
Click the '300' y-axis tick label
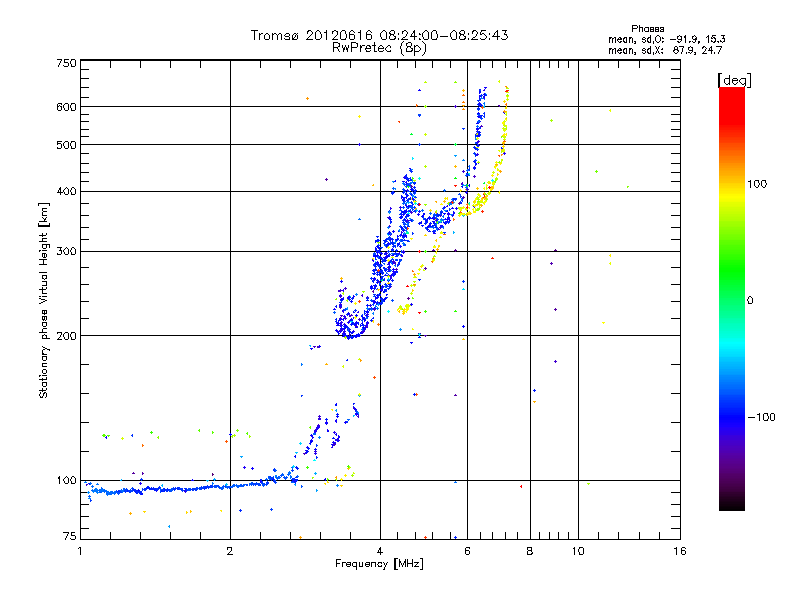tap(66, 252)
